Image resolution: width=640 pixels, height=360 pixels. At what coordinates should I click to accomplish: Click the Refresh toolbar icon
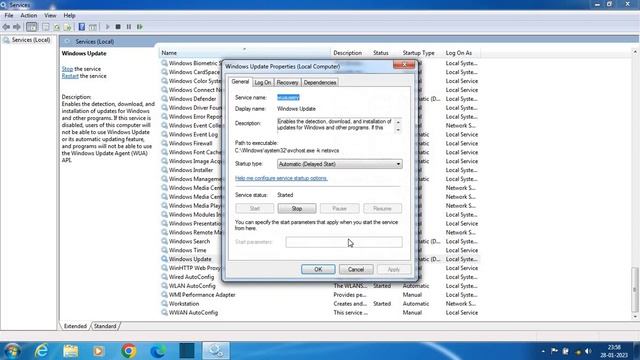pos(57,27)
